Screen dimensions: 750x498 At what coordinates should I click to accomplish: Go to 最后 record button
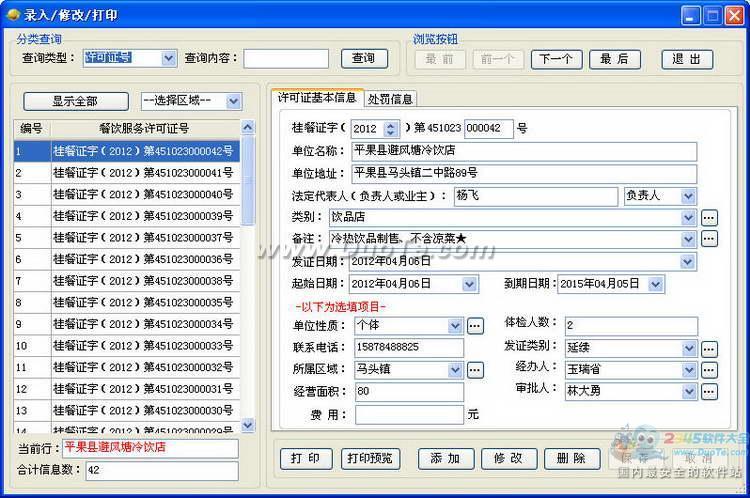(615, 59)
